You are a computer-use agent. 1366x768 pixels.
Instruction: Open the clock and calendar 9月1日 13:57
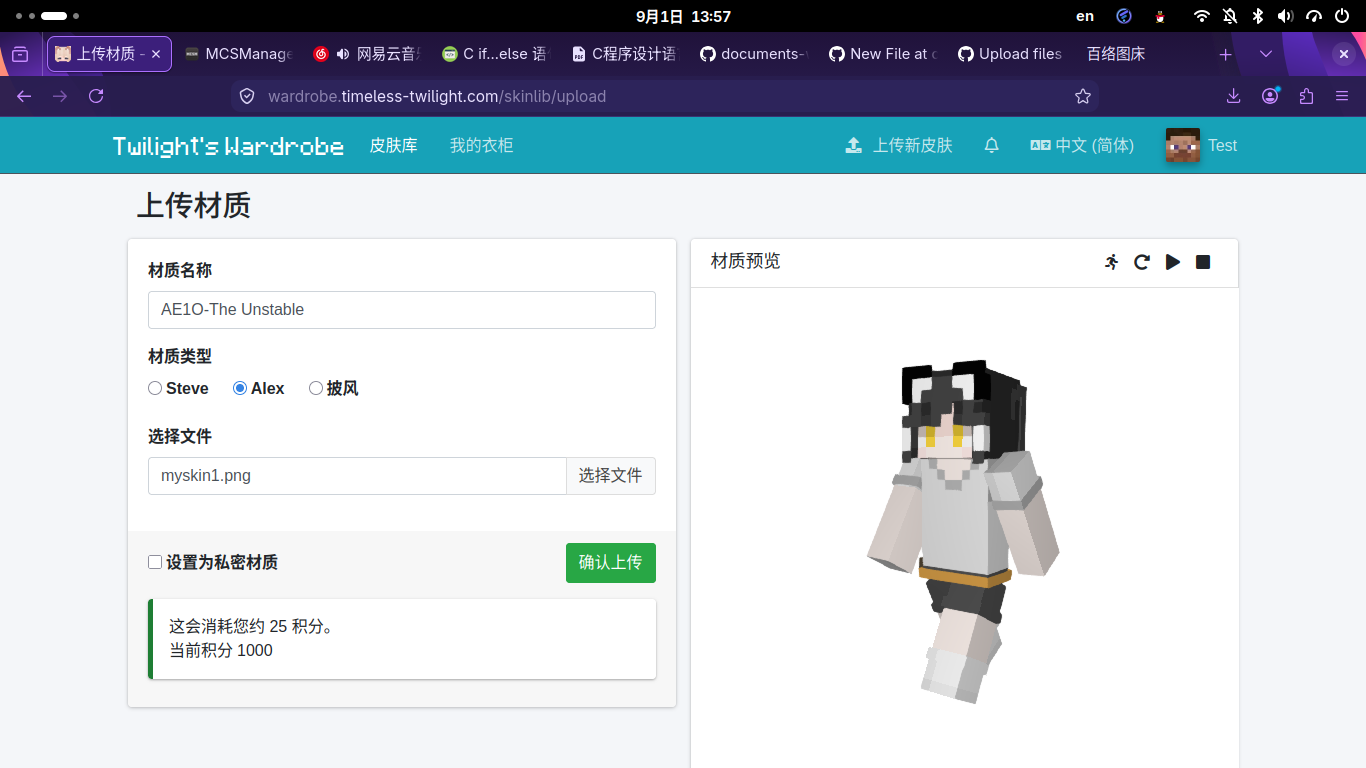(x=683, y=16)
